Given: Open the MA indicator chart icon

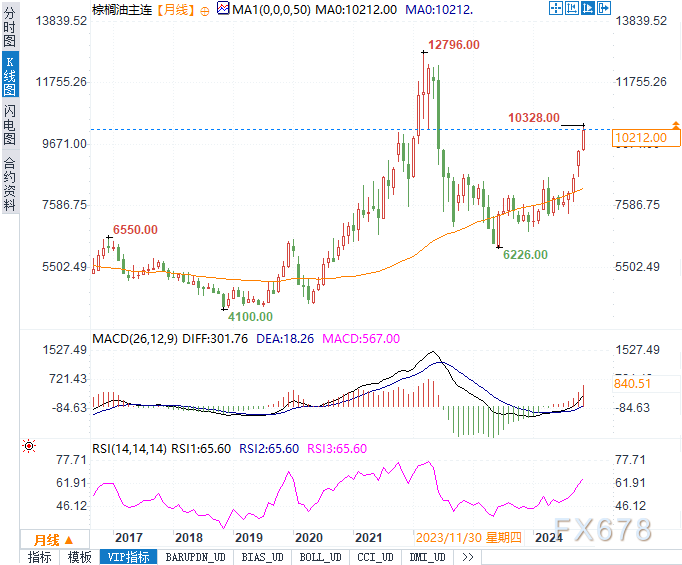Looking at the screenshot, I should [x=223, y=8].
